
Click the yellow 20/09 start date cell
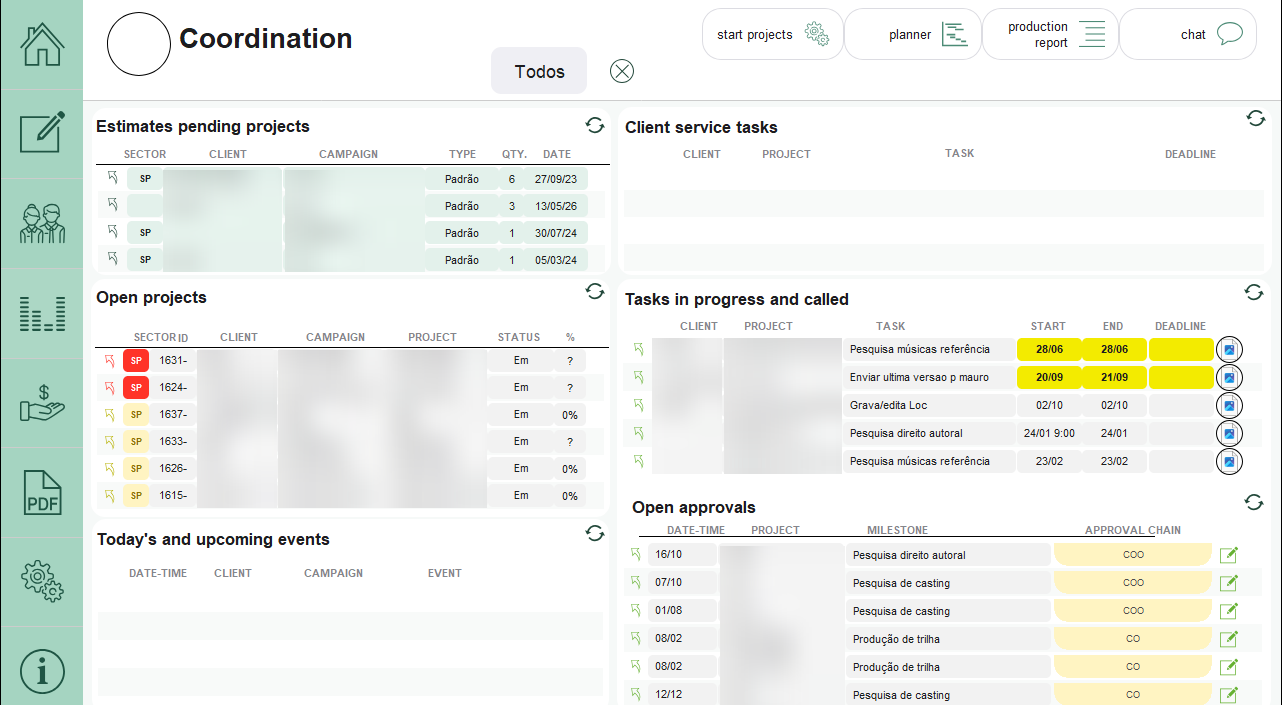coord(1049,378)
